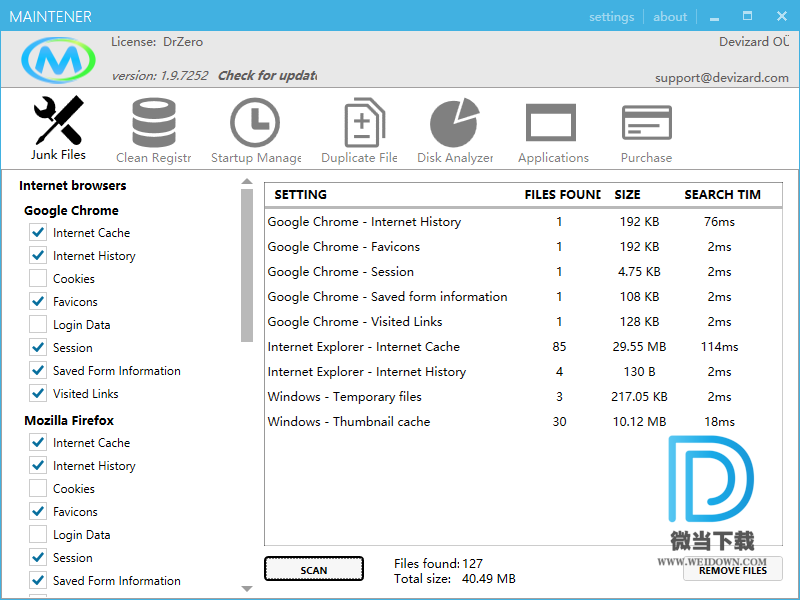Select row Google Chrome - Favicons
The height and width of the screenshot is (600, 800).
tap(523, 246)
